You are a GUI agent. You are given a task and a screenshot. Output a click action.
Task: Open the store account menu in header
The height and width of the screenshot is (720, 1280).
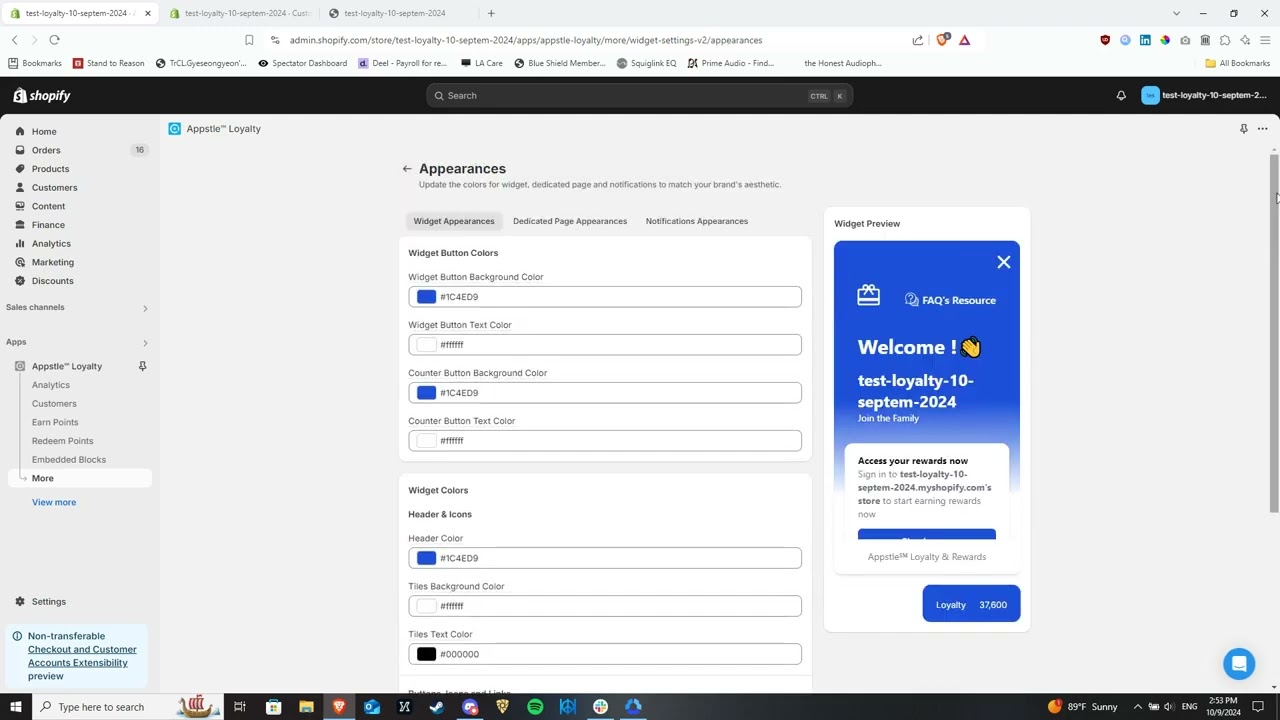point(1205,96)
